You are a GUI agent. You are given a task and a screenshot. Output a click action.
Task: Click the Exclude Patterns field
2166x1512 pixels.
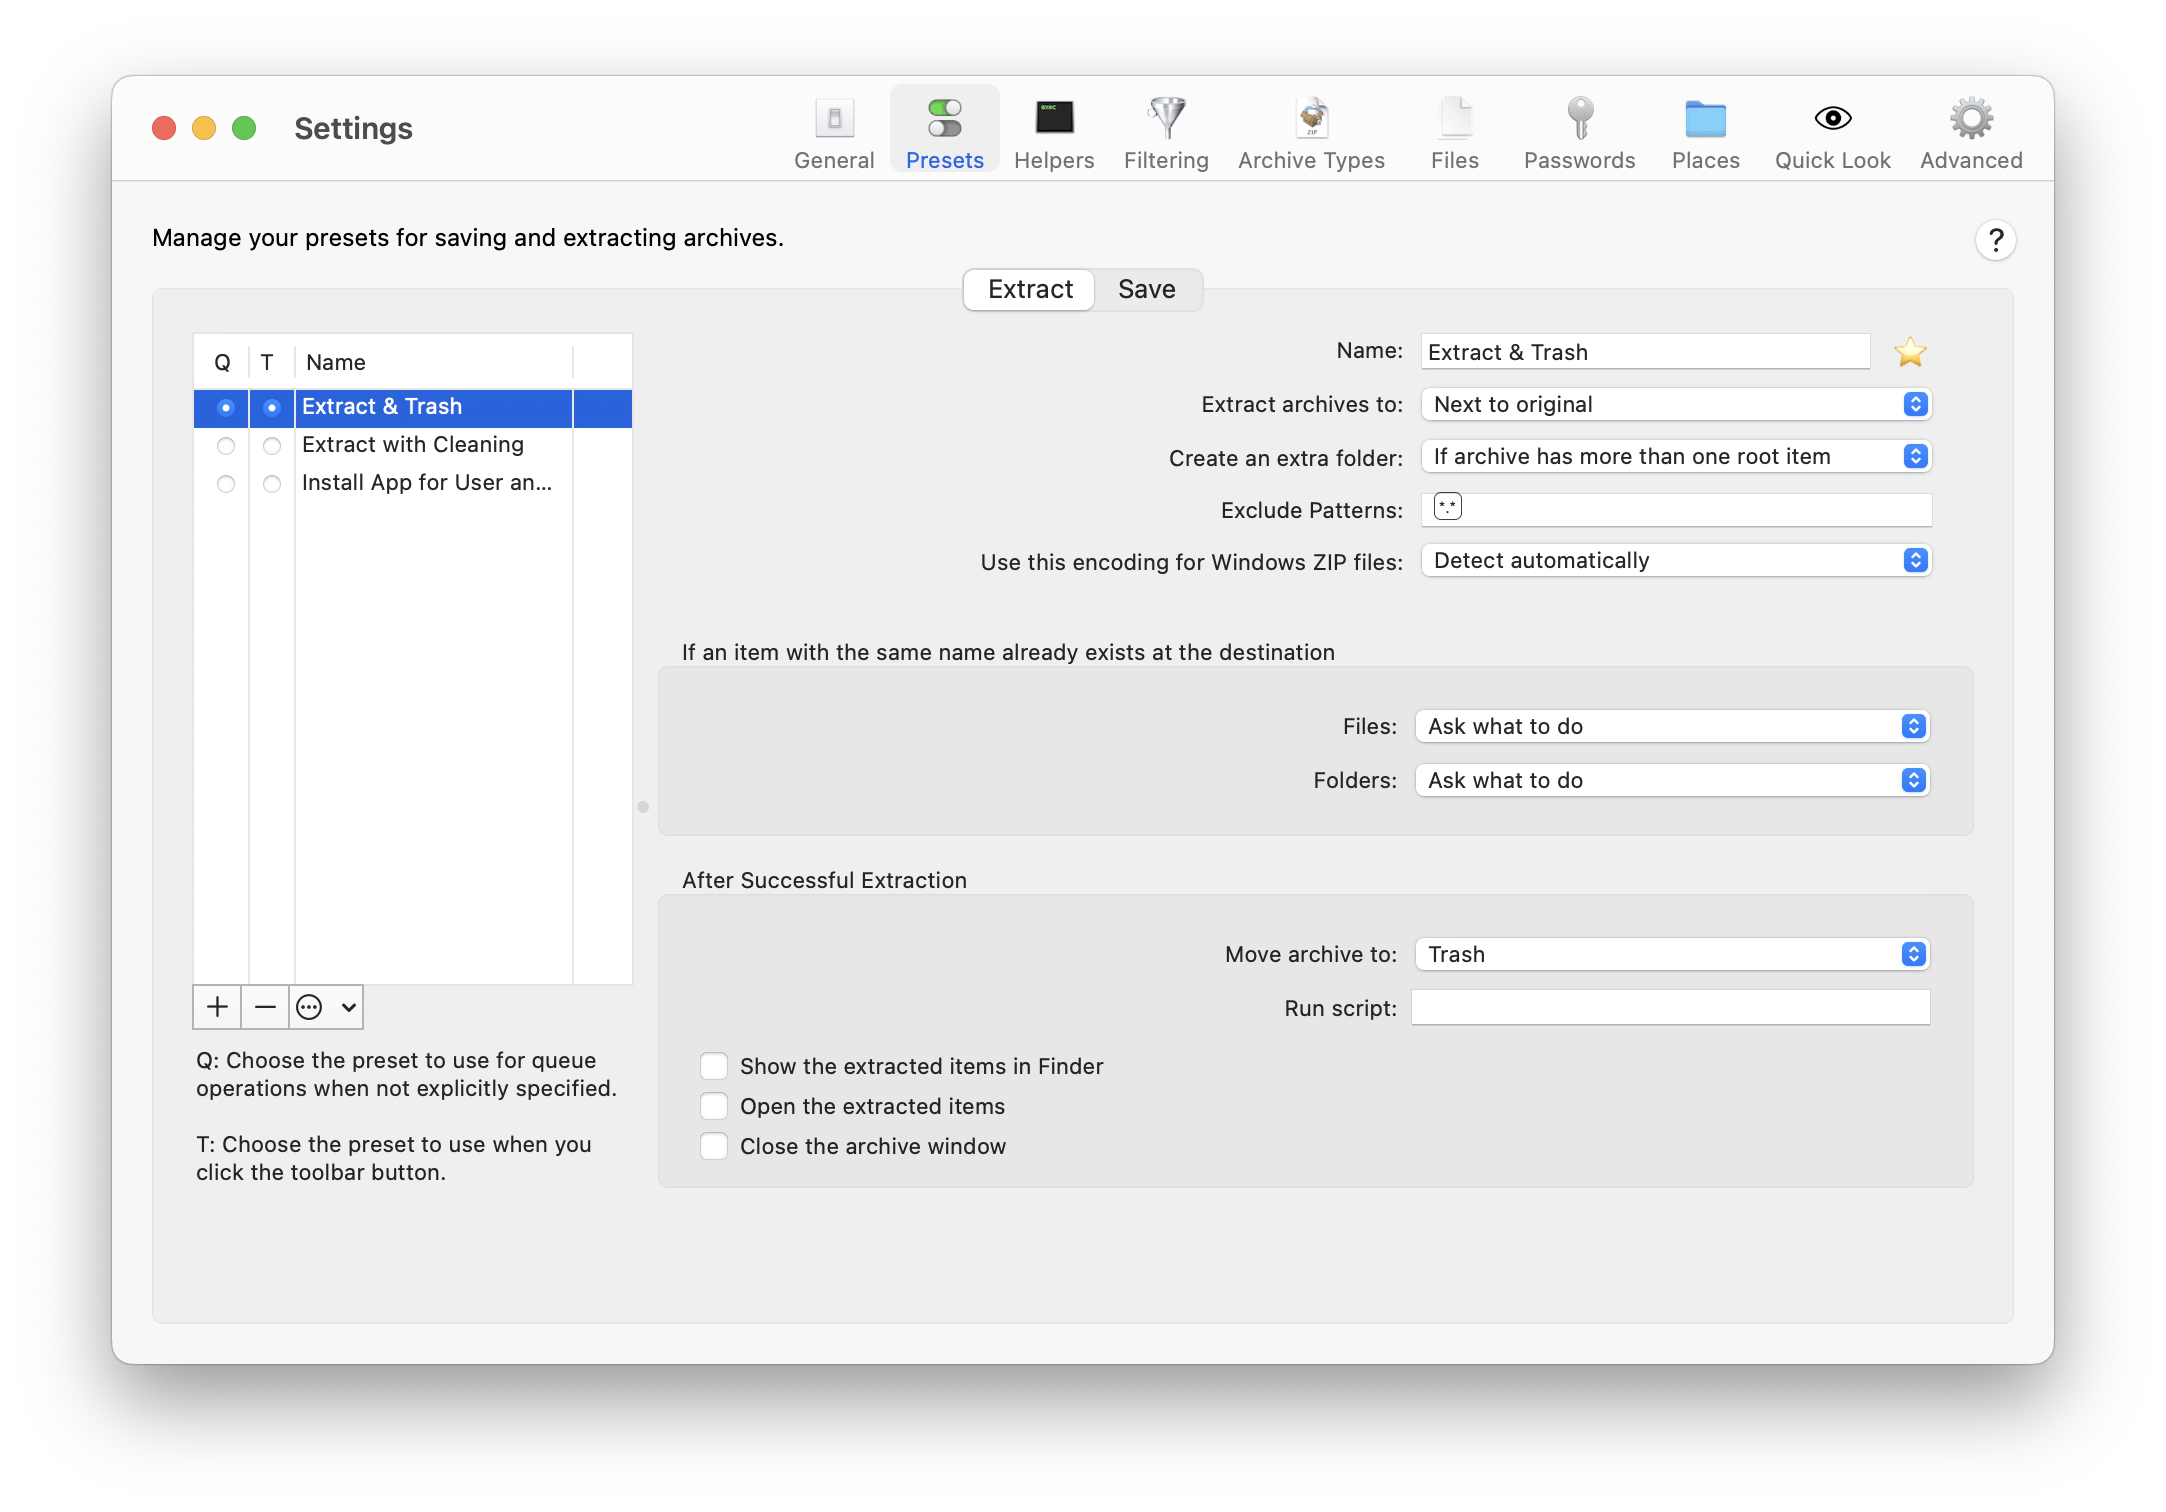point(1676,509)
